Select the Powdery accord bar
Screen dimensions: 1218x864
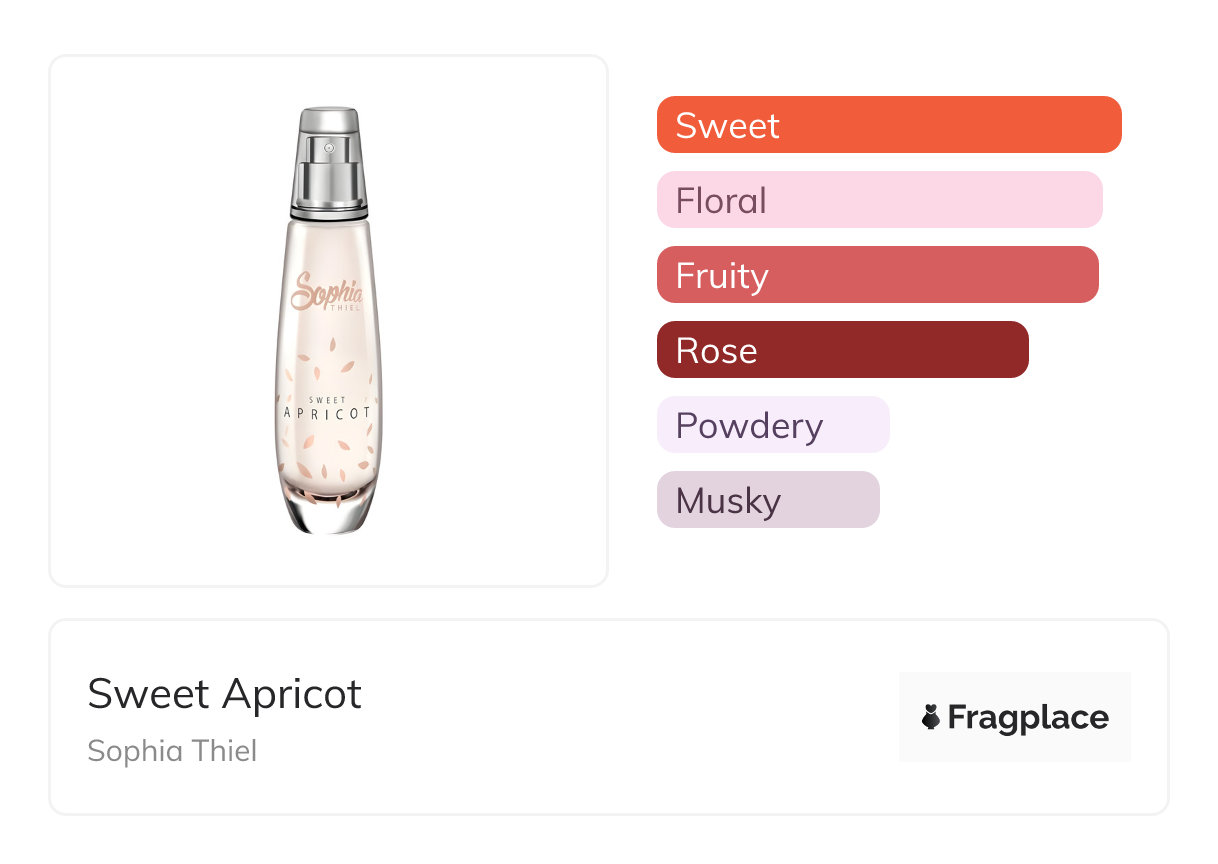(773, 425)
